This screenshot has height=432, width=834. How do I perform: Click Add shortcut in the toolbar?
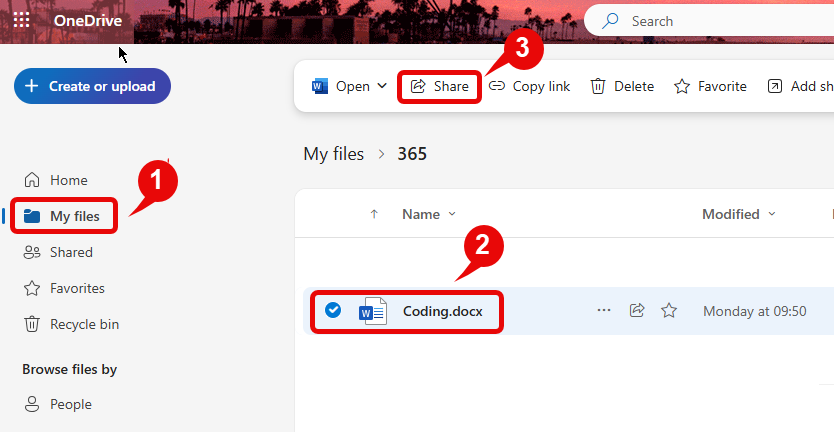pos(800,86)
